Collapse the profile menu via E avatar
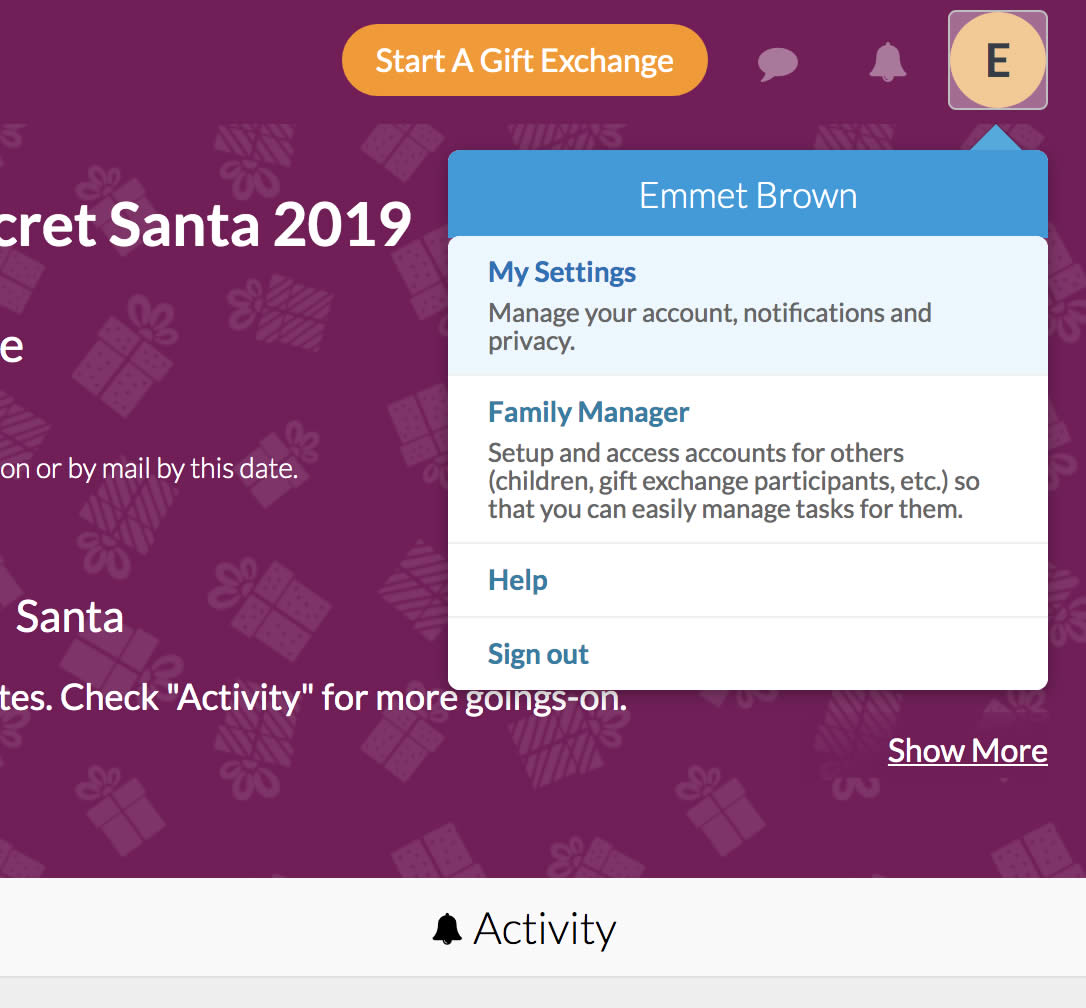 coord(997,61)
